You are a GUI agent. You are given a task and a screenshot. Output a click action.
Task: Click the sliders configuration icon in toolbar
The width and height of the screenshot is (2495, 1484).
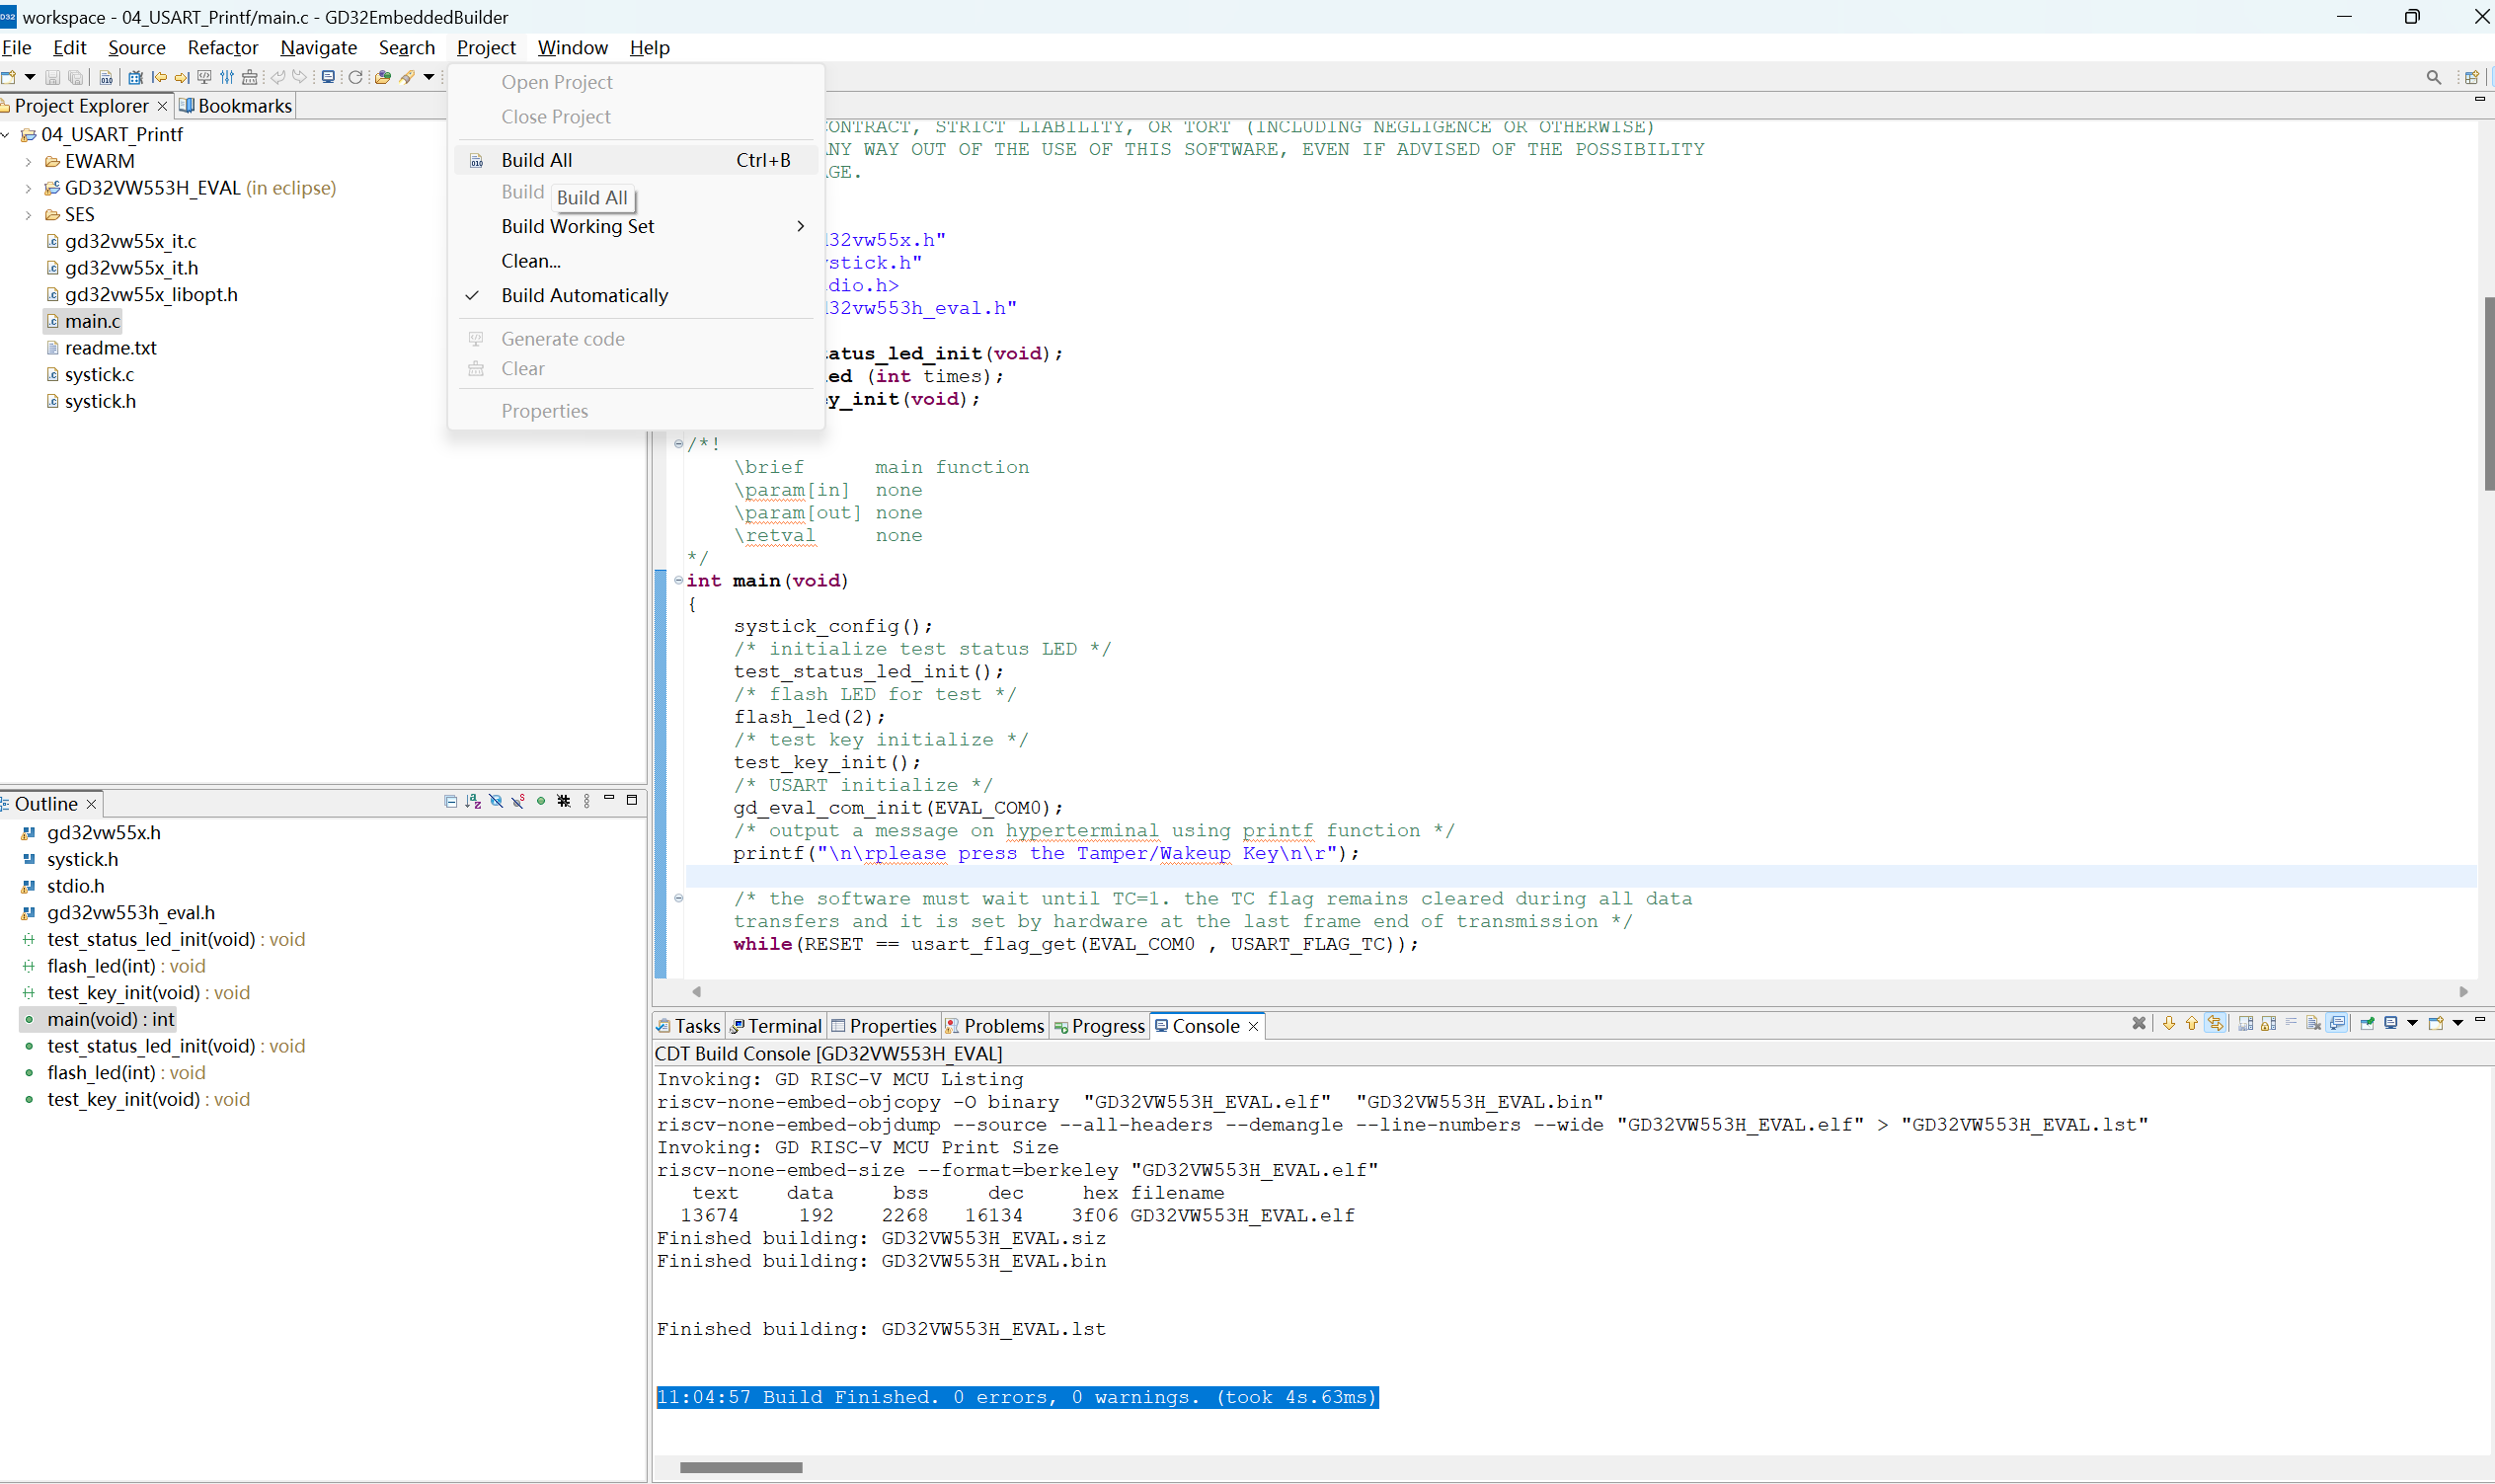pyautogui.click(x=227, y=77)
